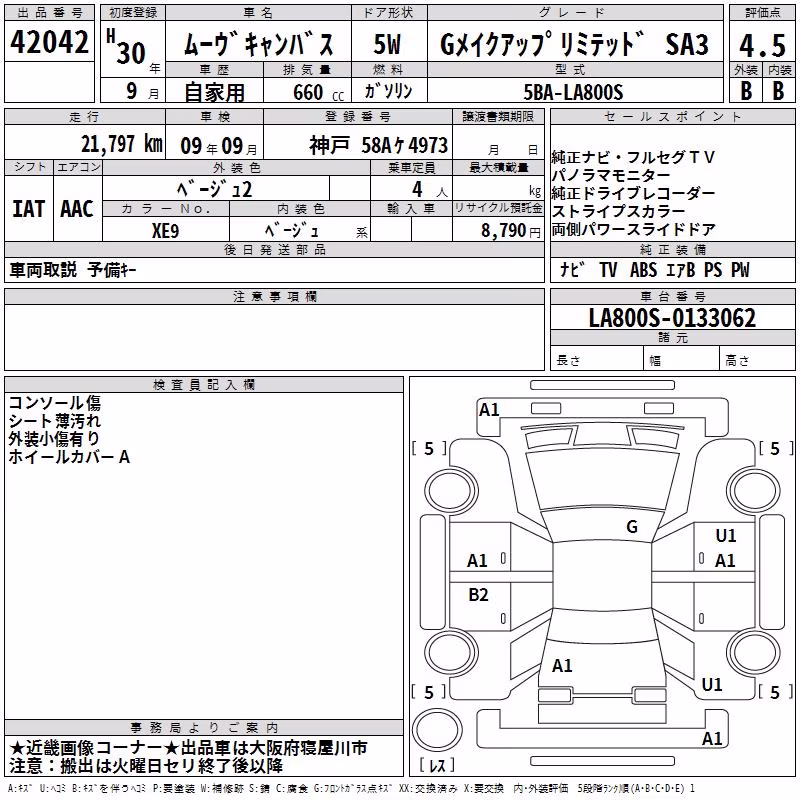Select the car name ムーヴキャンバス
The image size is (800, 800).
[x=258, y=44]
